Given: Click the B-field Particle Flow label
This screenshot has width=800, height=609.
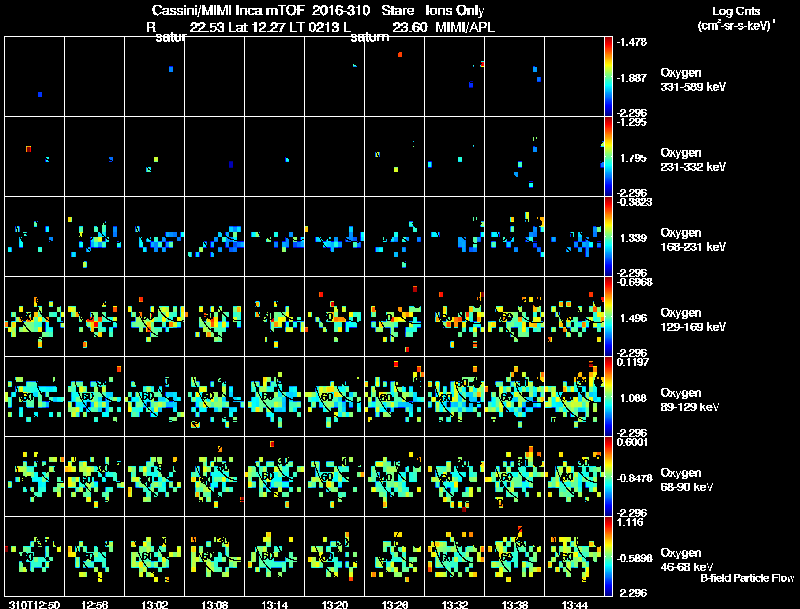Looking at the screenshot, I should 747,578.
